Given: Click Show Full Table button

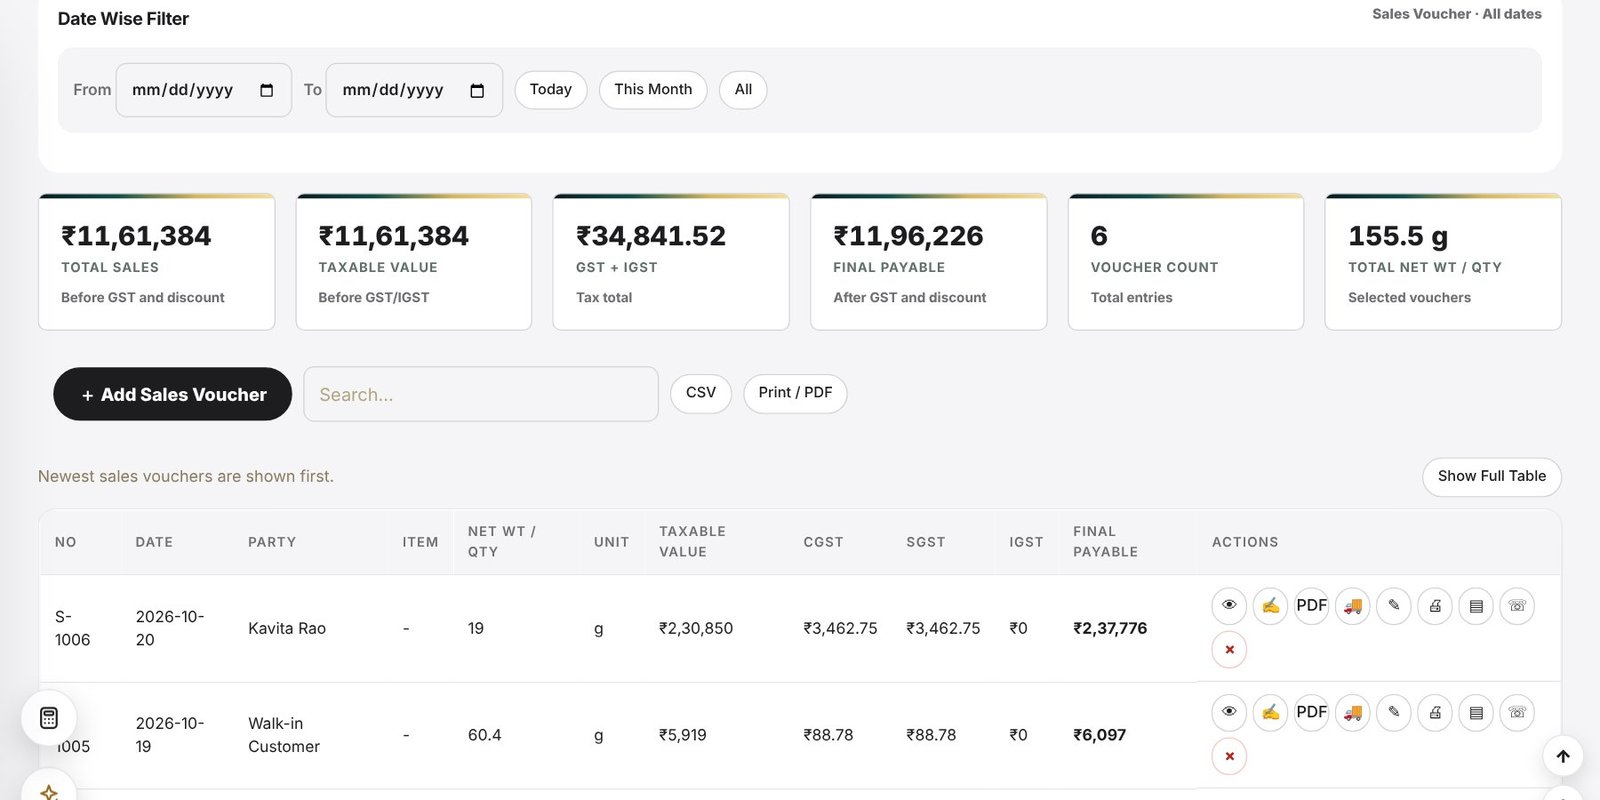Looking at the screenshot, I should pyautogui.click(x=1492, y=477).
